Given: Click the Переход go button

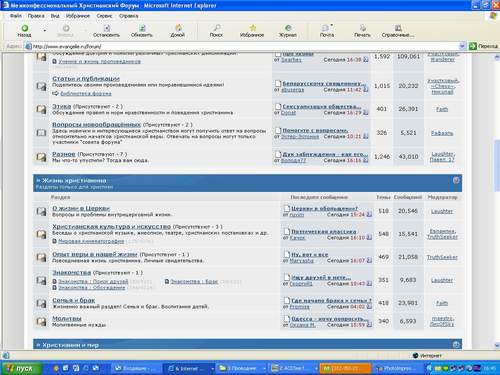Looking at the screenshot, I should tap(483, 46).
